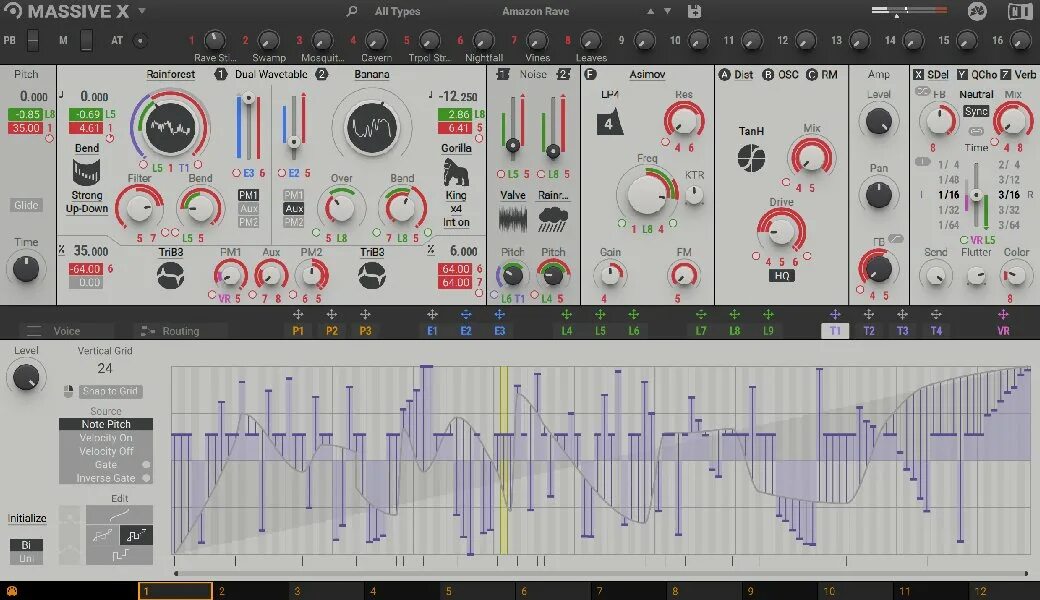
Task: Save preset with the floppy disk icon
Action: [x=694, y=11]
